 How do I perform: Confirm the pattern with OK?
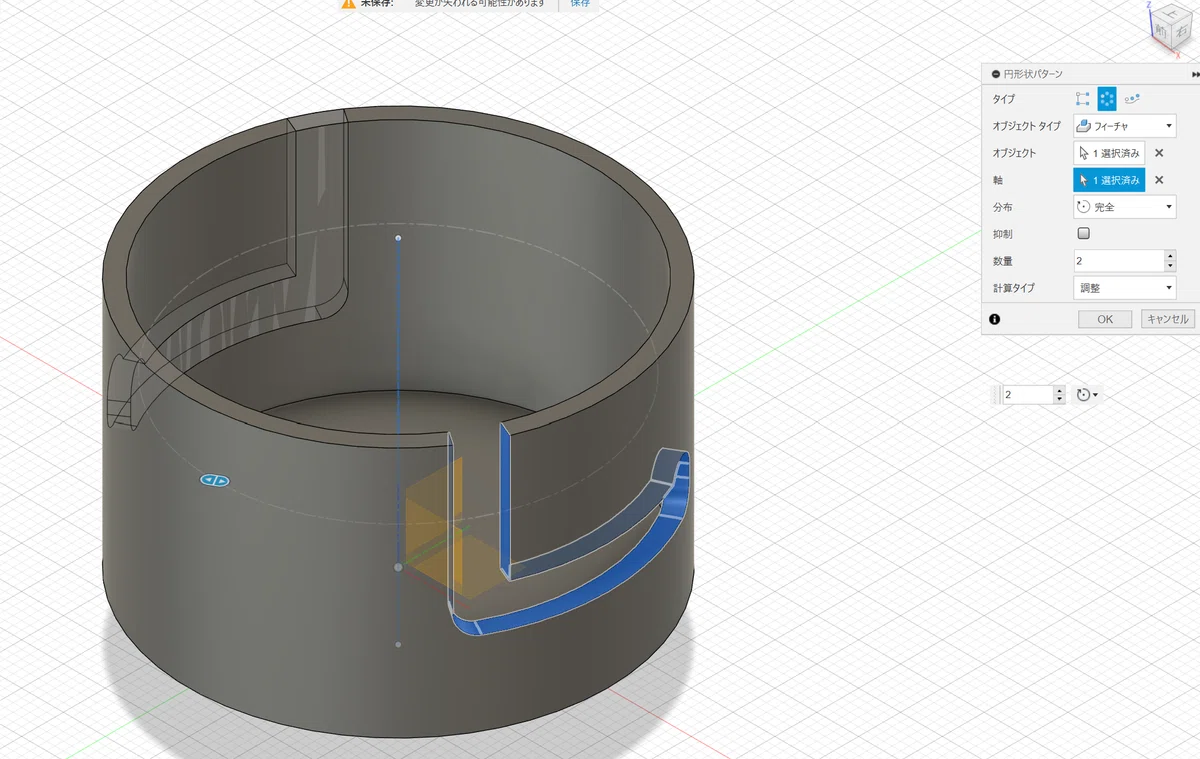(1105, 319)
